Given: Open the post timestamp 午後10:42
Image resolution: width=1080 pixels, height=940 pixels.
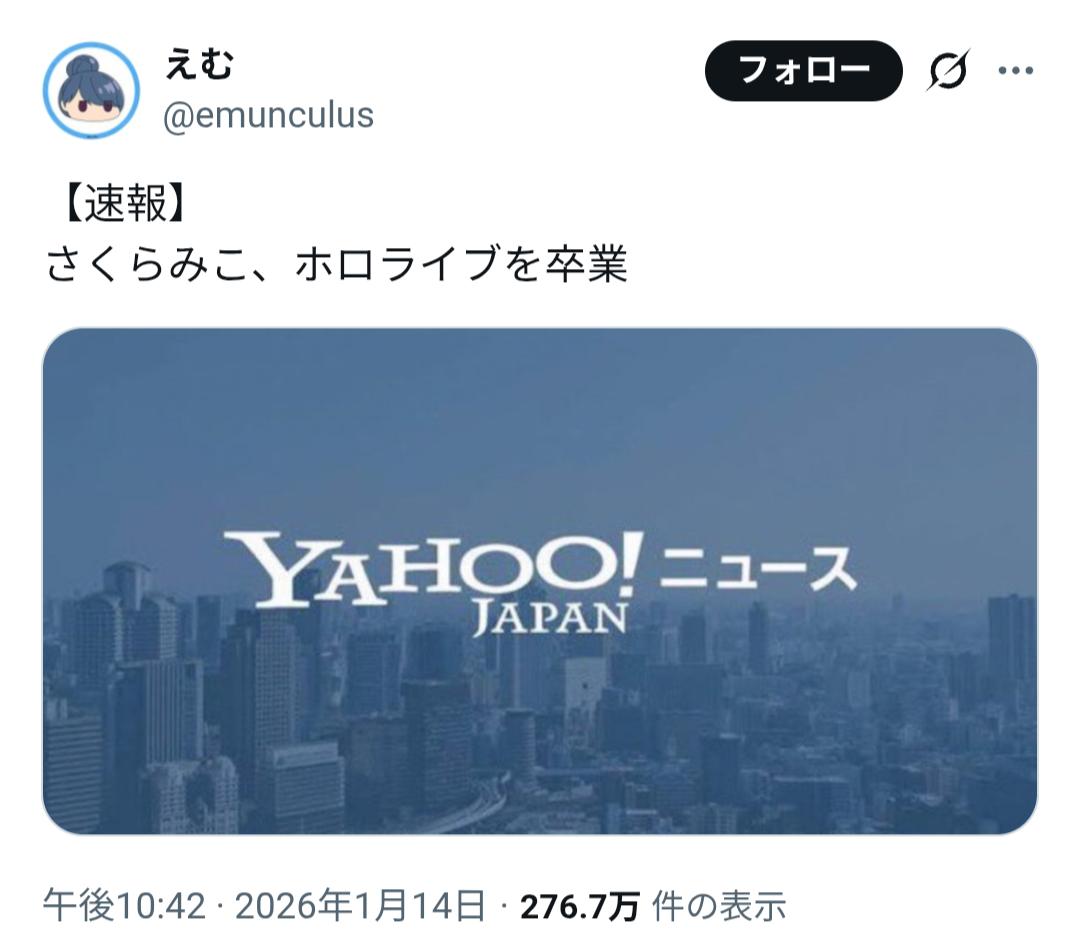Looking at the screenshot, I should [x=125, y=905].
